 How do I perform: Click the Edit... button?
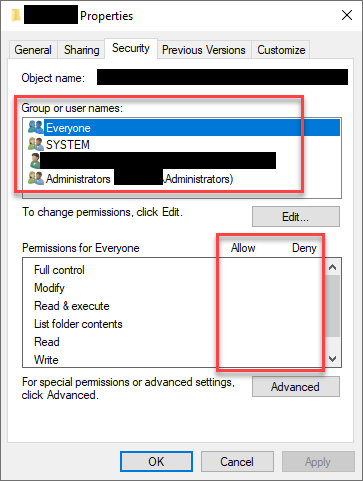click(x=296, y=217)
